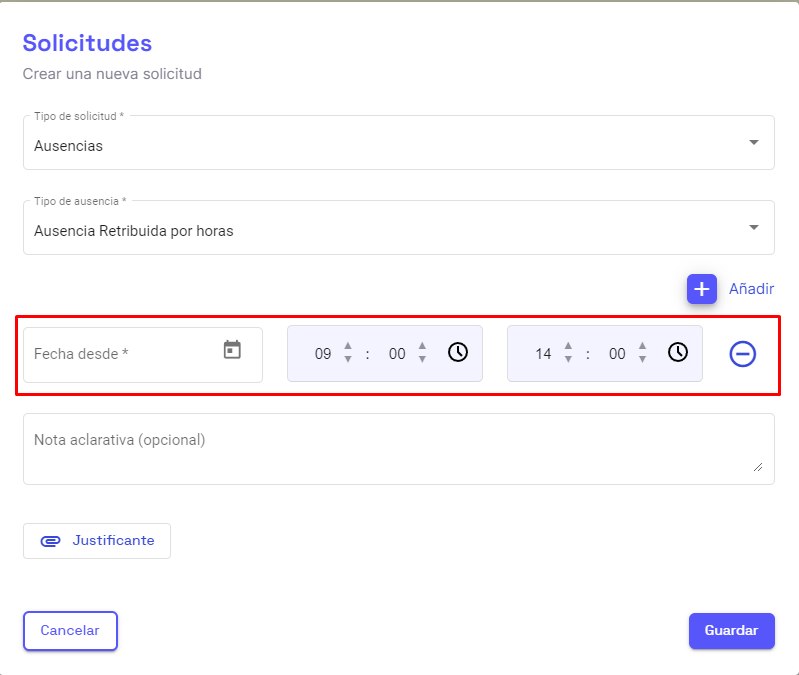Increase start hour with up arrow
This screenshot has width=799, height=675.
348,346
